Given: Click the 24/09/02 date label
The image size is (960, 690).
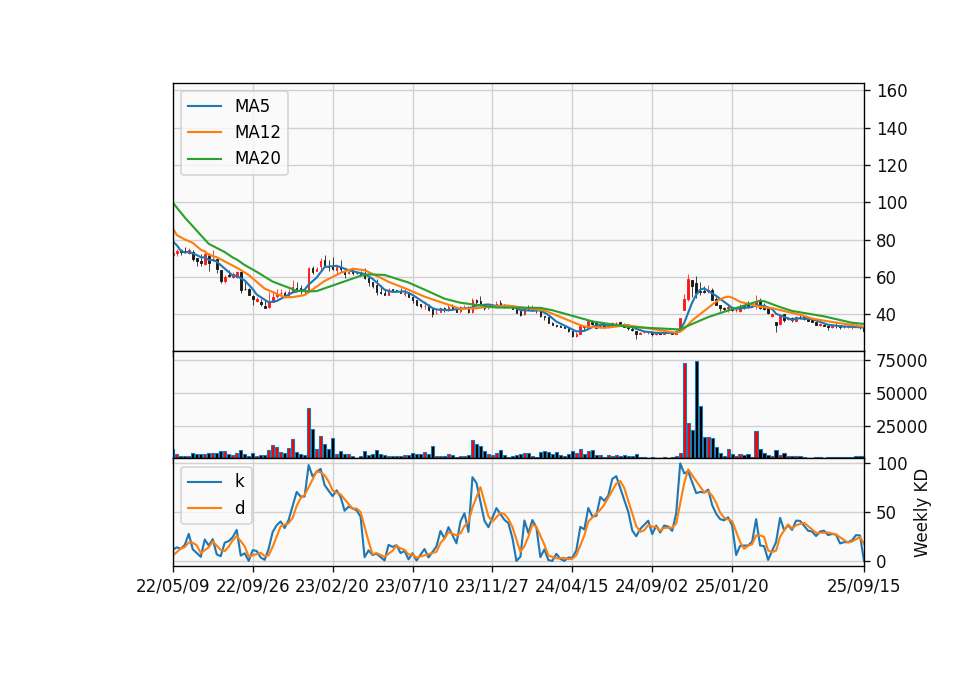Looking at the screenshot, I should point(651,586).
